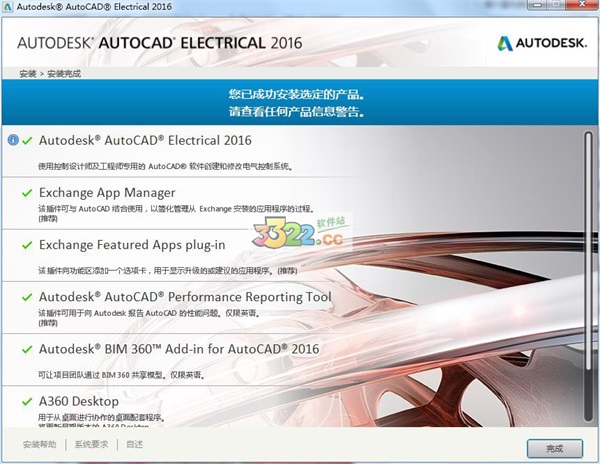The image size is (600, 464).
Task: Click the green checkmark next to Autodesk AutoCAD Electrical 2016
Action: tap(27, 141)
